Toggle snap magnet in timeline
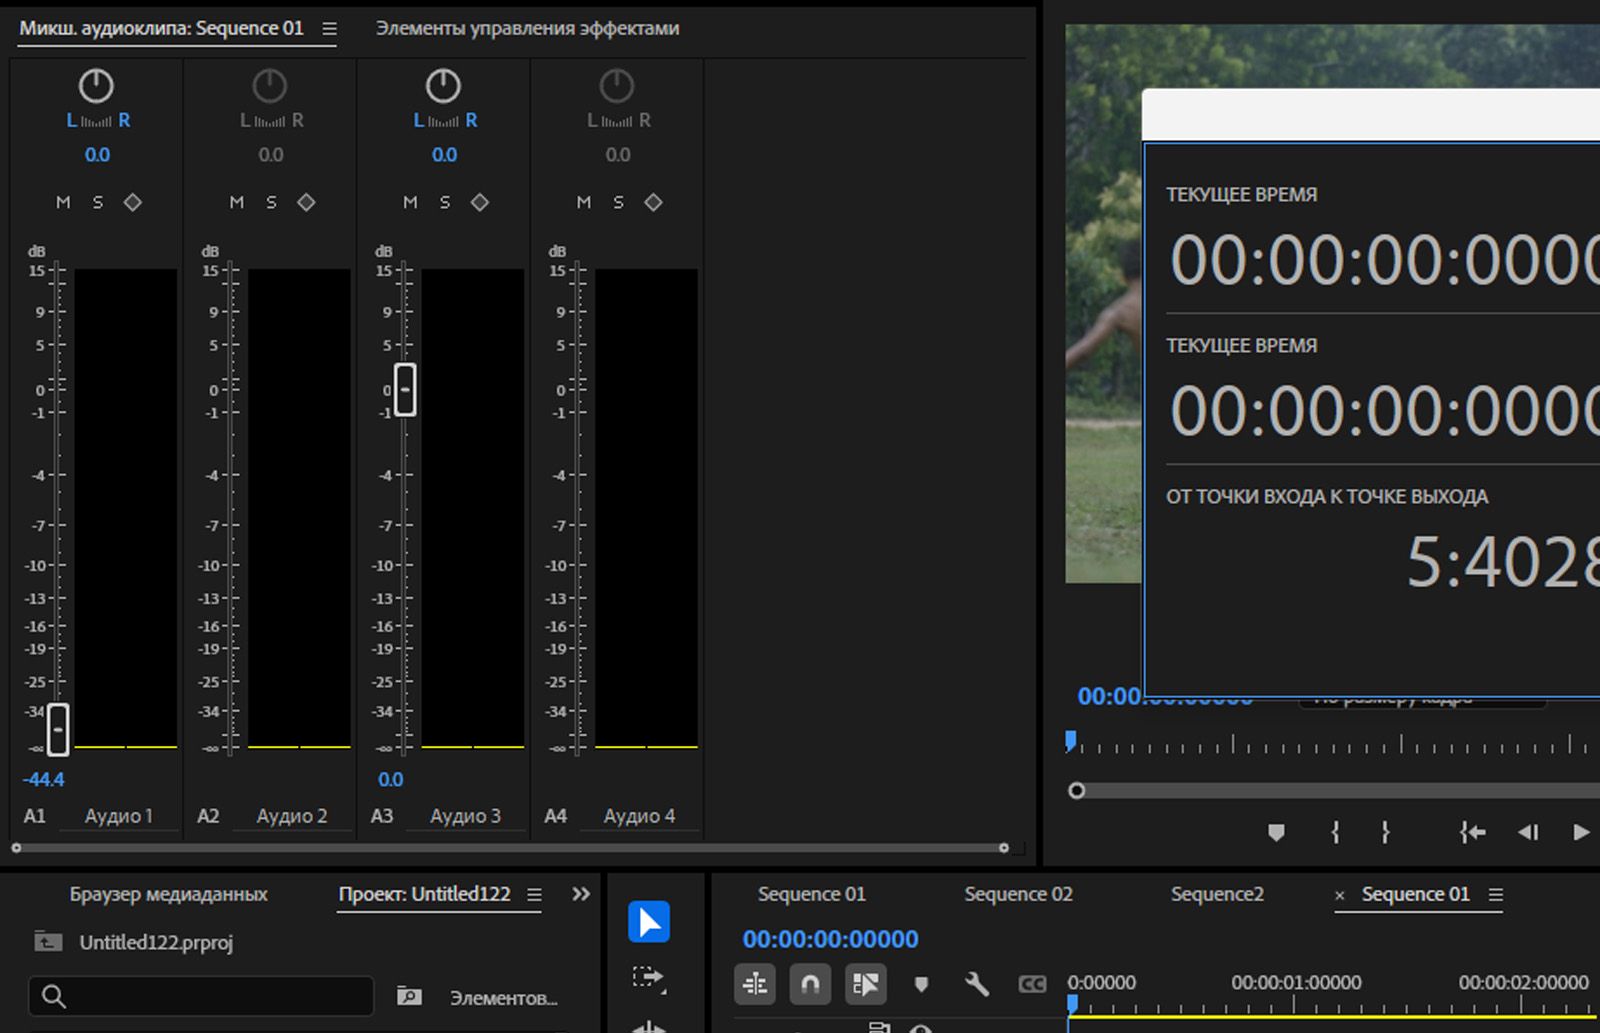 (810, 985)
